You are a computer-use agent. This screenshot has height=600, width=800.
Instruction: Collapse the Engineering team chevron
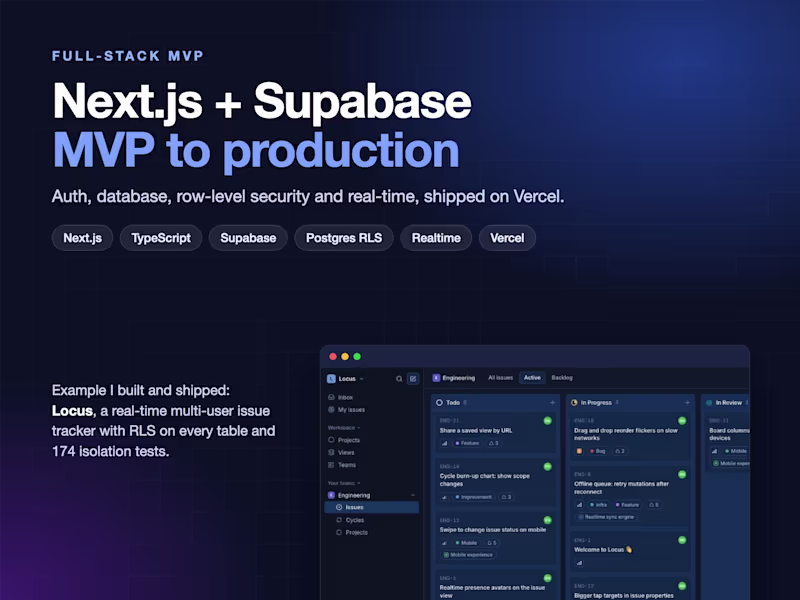click(413, 495)
